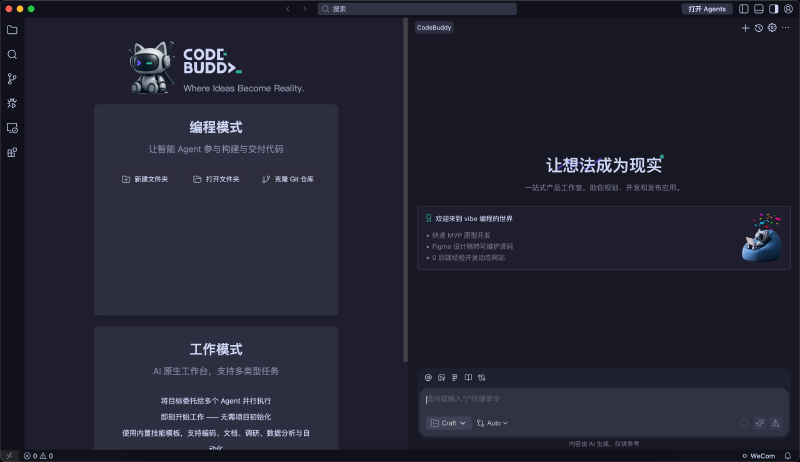
Task: Click the 编程模式 heading
Action: pos(216,127)
